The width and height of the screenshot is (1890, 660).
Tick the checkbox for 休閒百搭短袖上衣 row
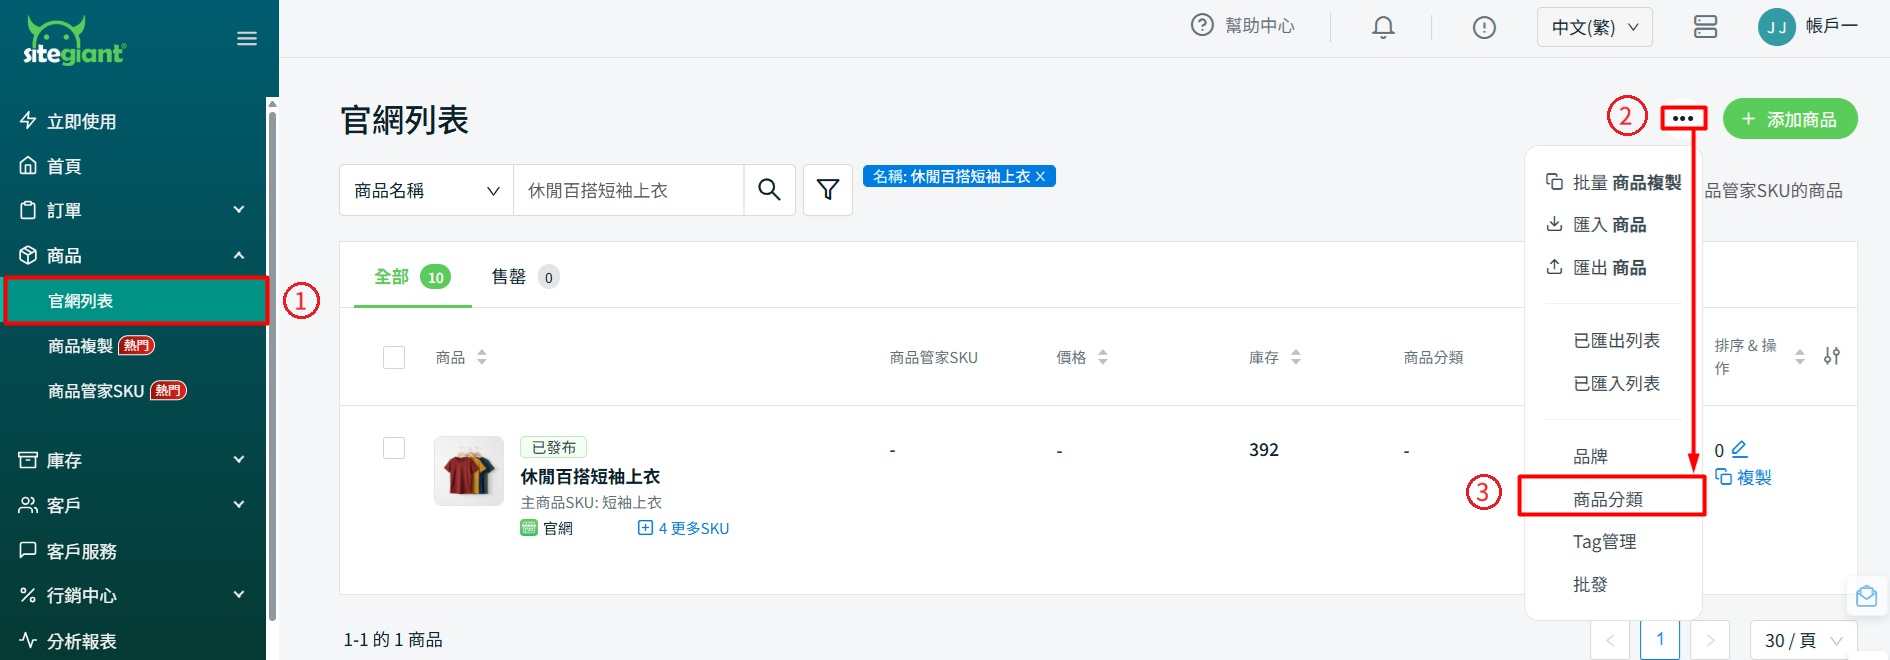point(394,448)
